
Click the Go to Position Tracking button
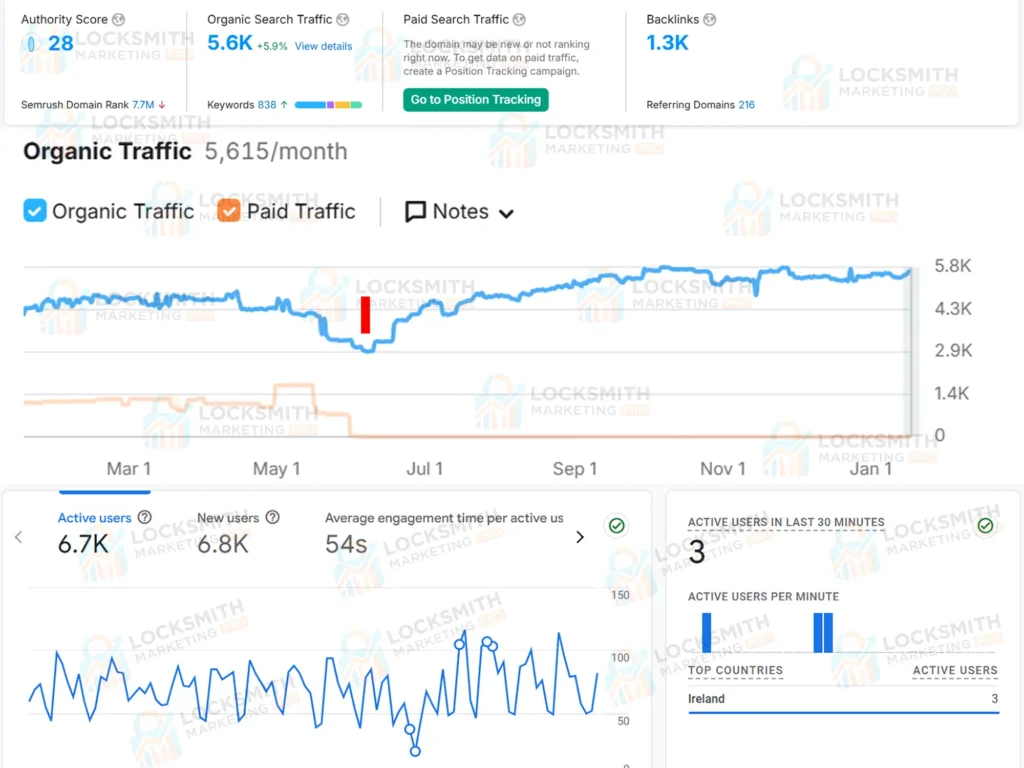pyautogui.click(x=476, y=99)
